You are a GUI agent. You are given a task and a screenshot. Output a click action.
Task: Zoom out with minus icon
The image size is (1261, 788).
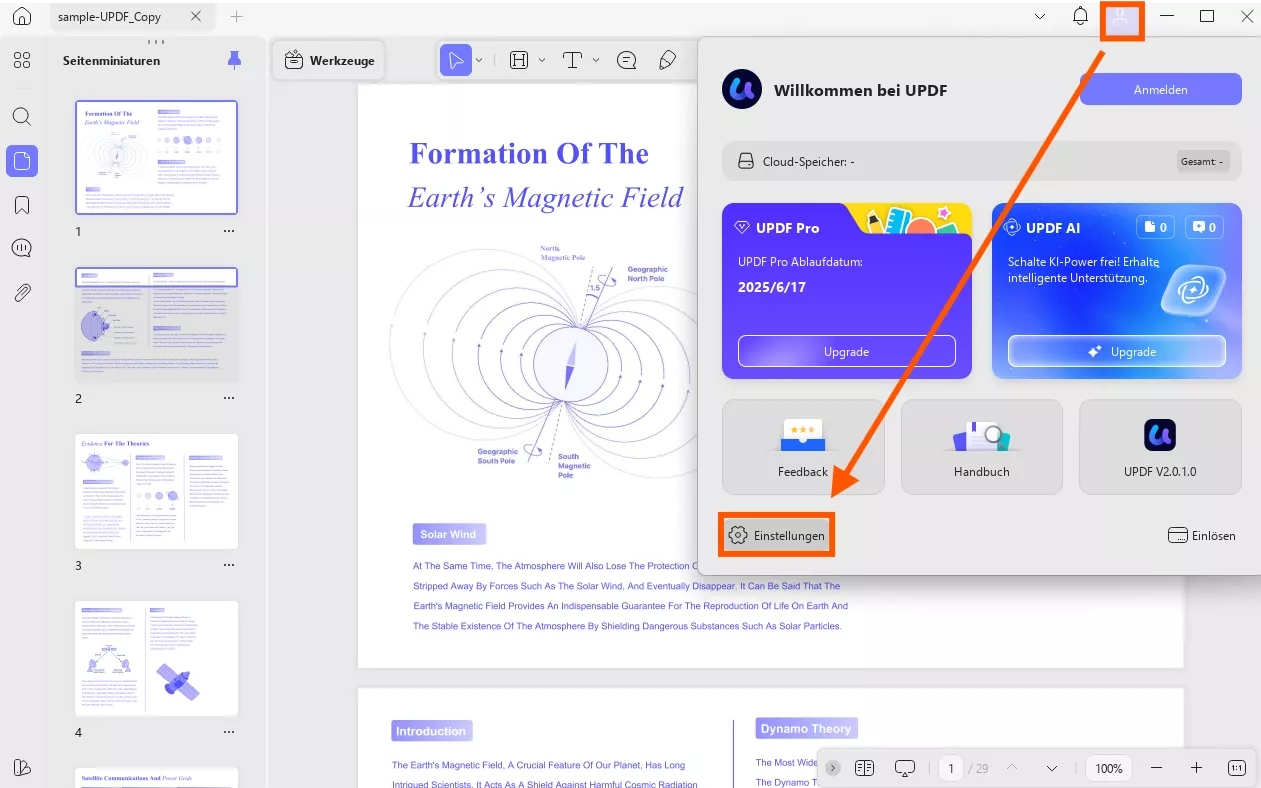tap(1156, 768)
